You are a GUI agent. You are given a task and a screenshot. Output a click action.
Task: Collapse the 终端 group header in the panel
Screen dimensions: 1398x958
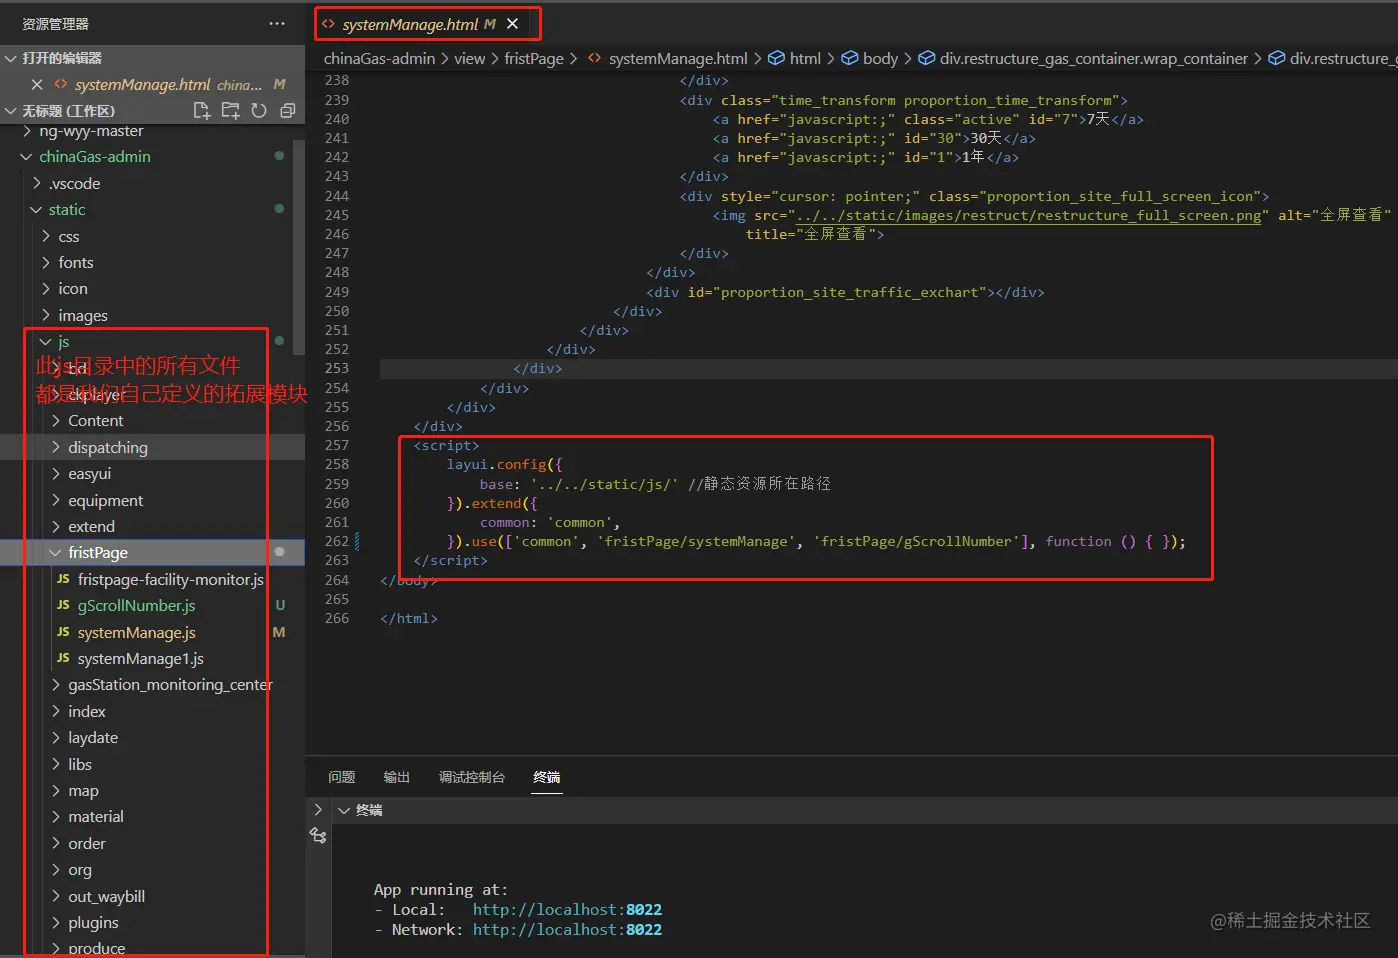[344, 810]
